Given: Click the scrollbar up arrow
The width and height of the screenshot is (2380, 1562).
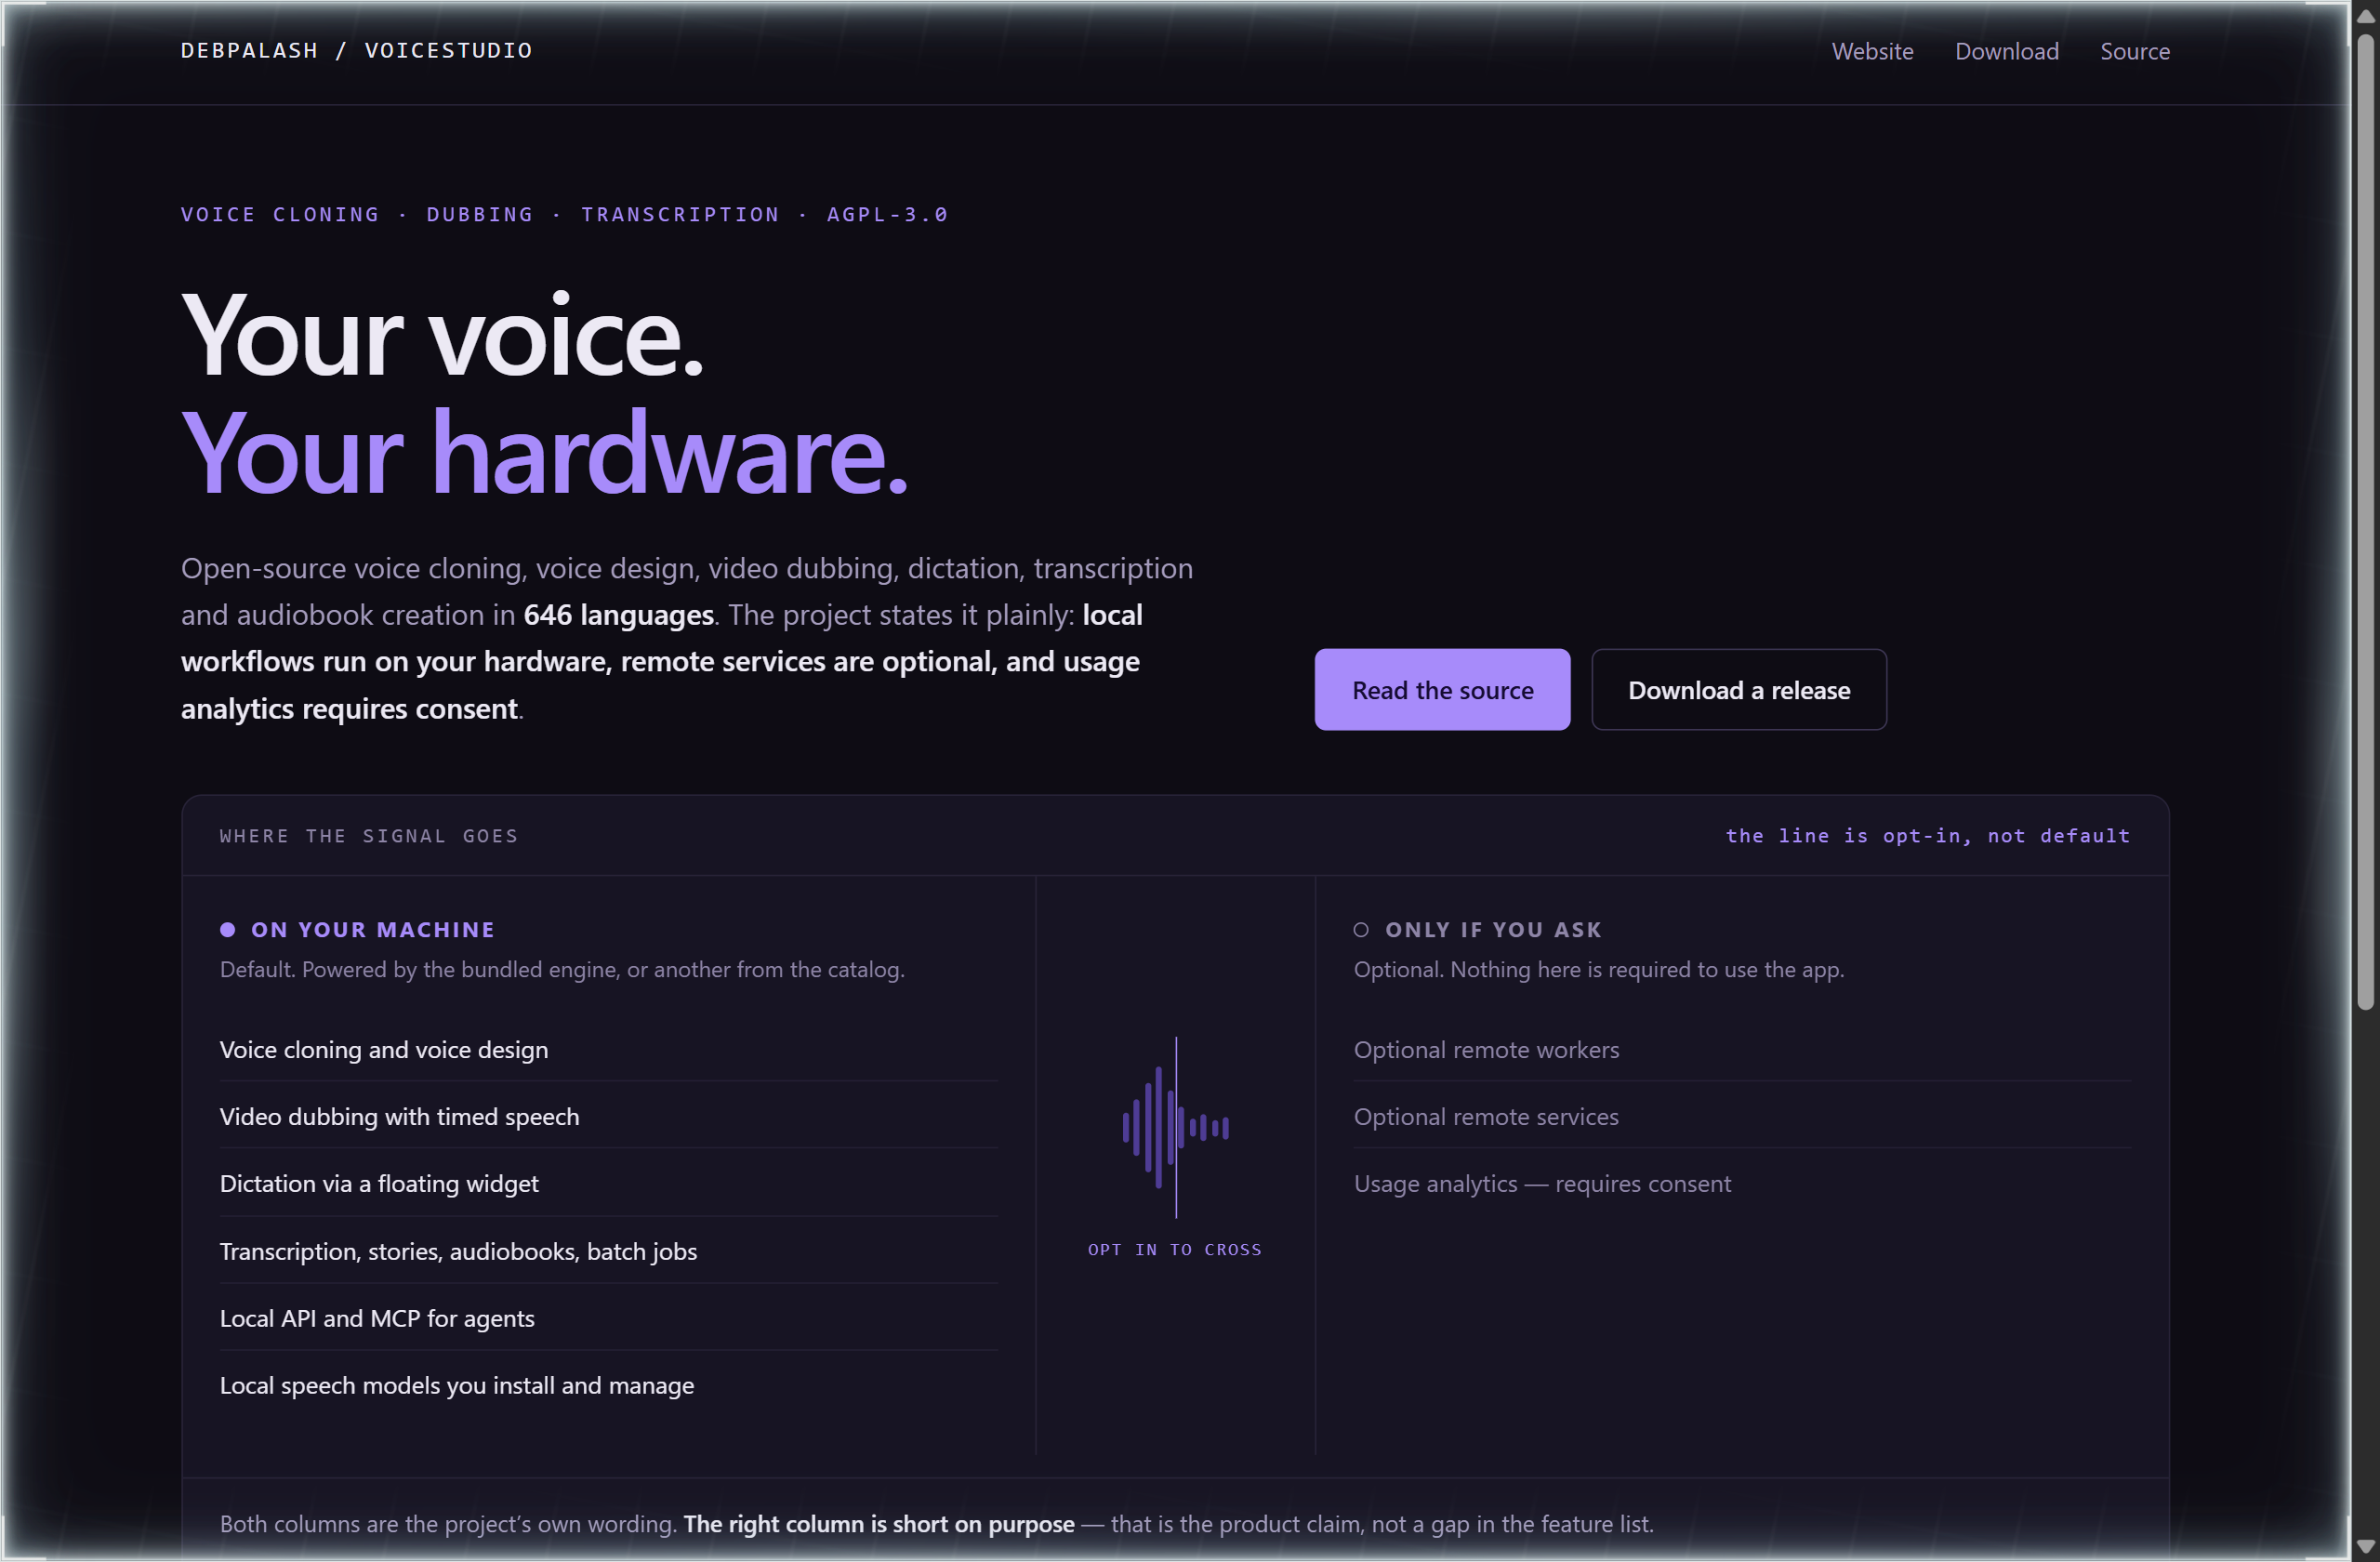Looking at the screenshot, I should coord(2364,16).
